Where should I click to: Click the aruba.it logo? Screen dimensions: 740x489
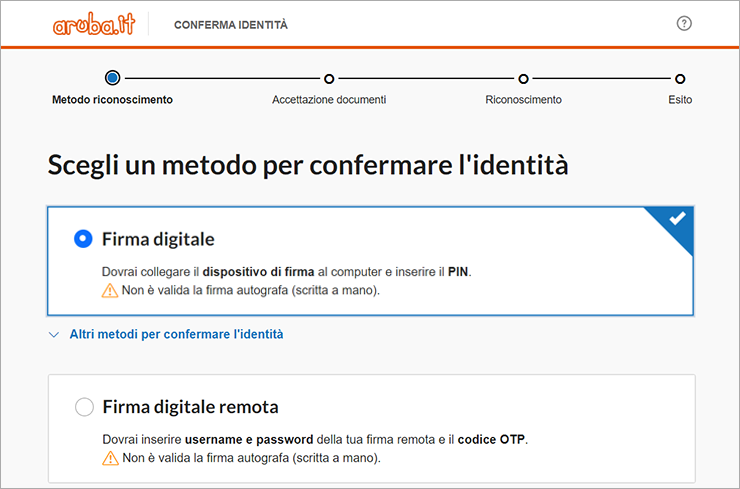click(x=94, y=24)
